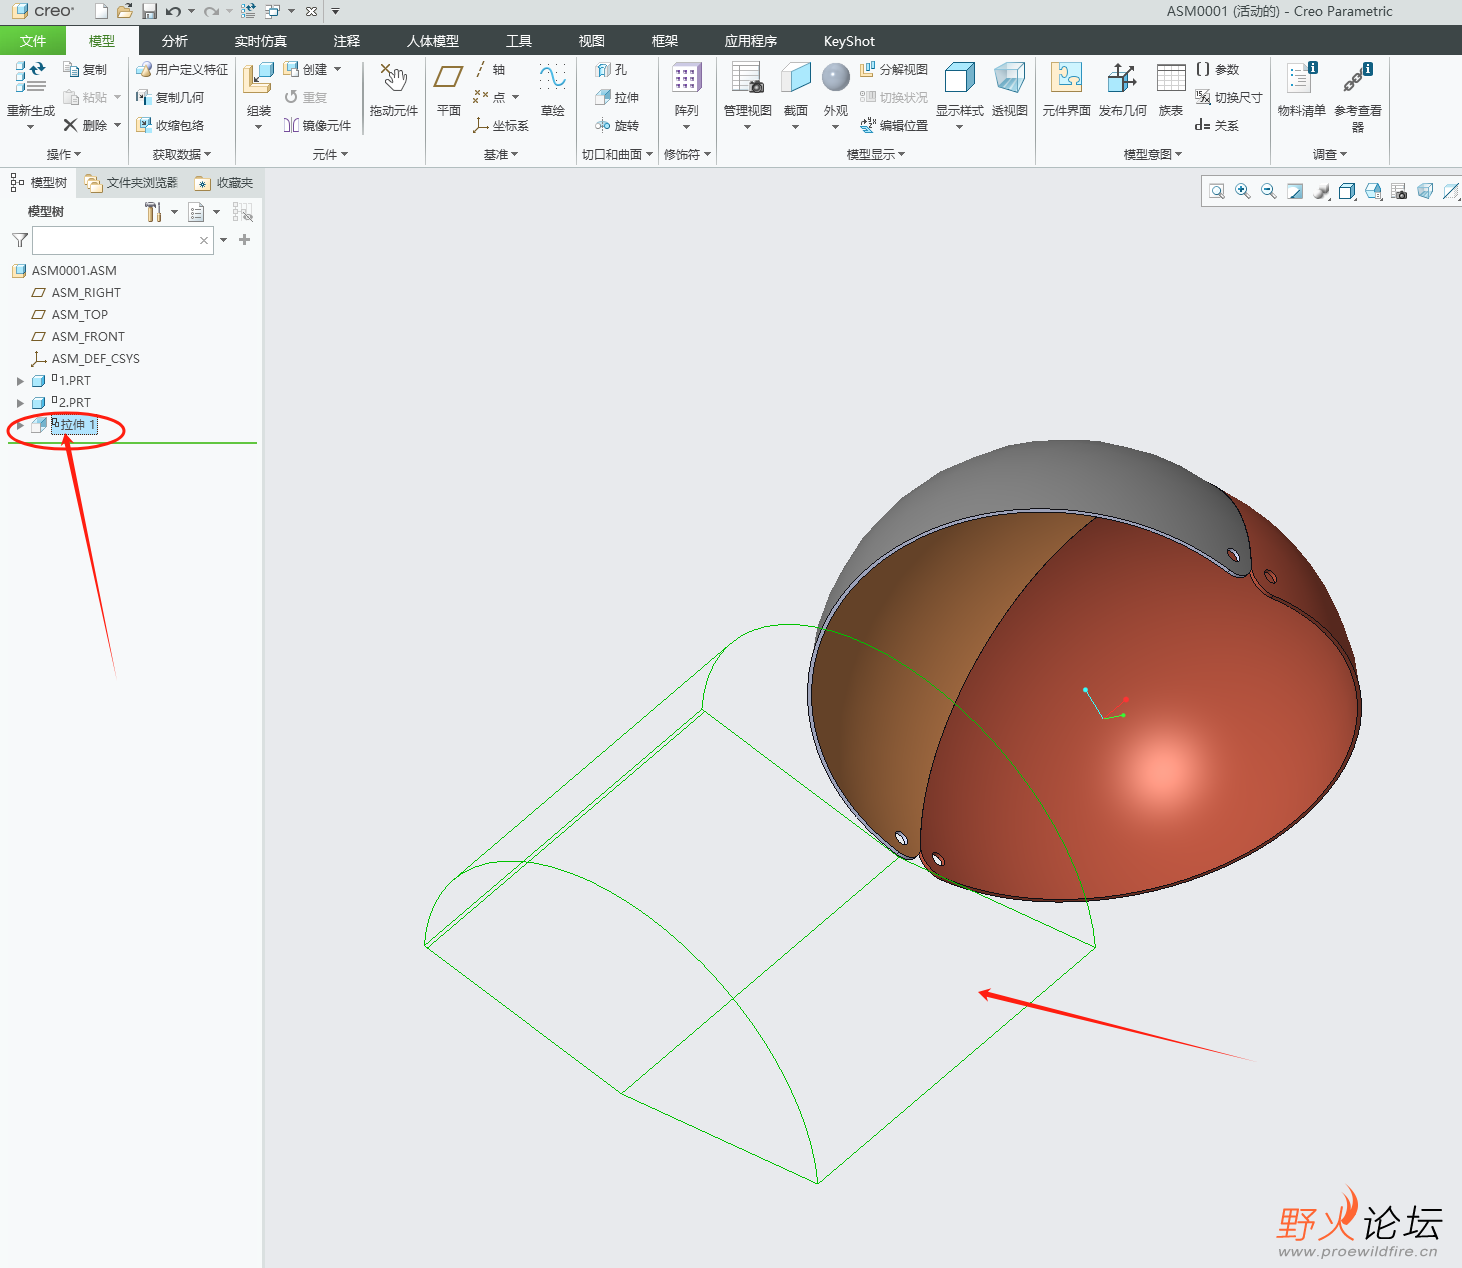Image resolution: width=1462 pixels, height=1268 pixels.
Task: Open the 文件 file menu
Action: click(x=33, y=41)
